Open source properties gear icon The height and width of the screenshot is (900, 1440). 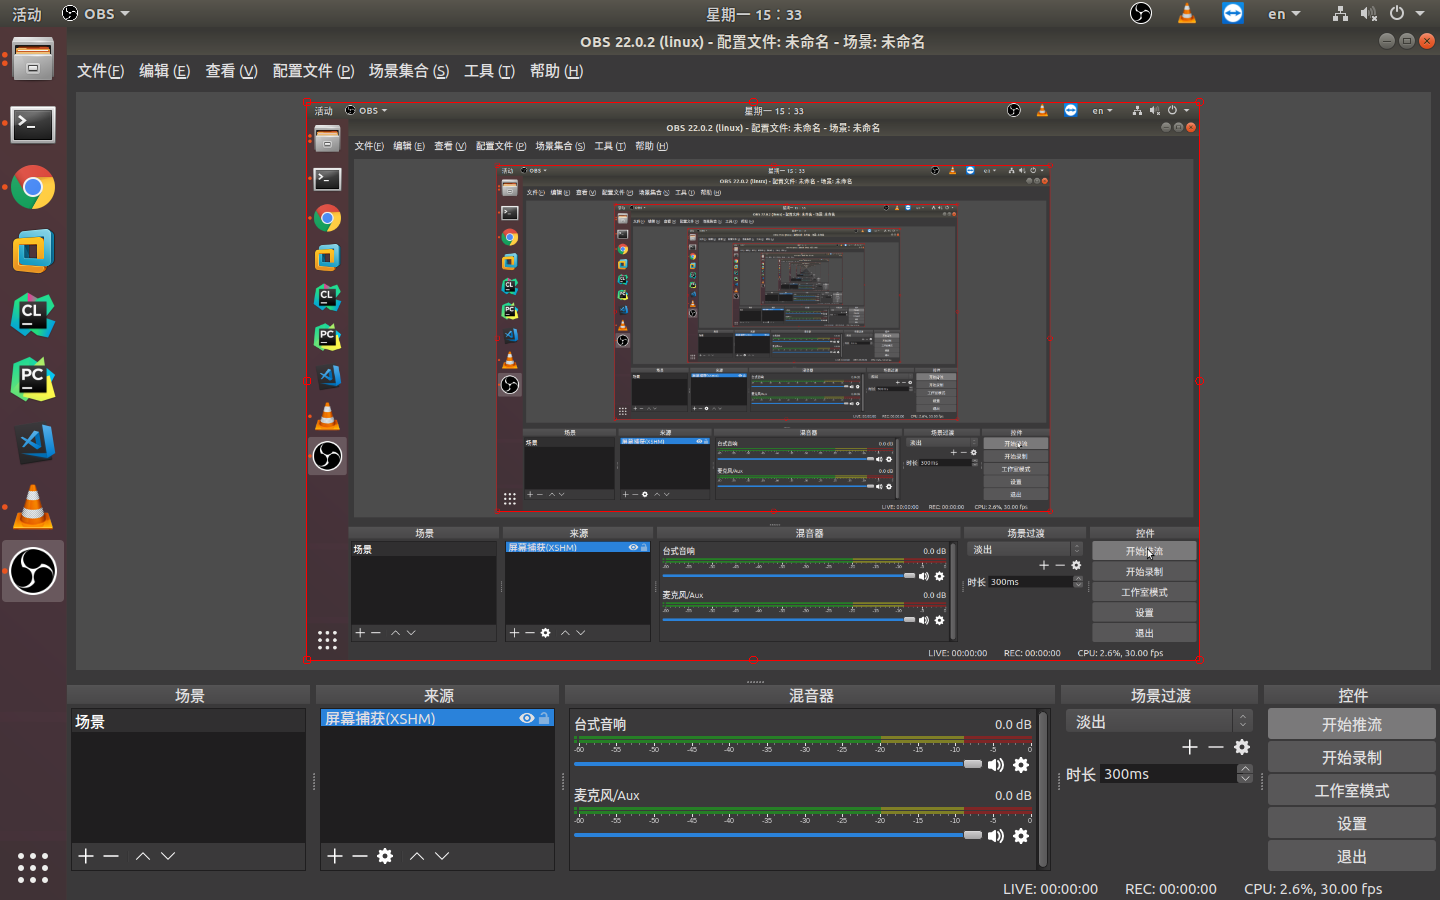(x=385, y=856)
